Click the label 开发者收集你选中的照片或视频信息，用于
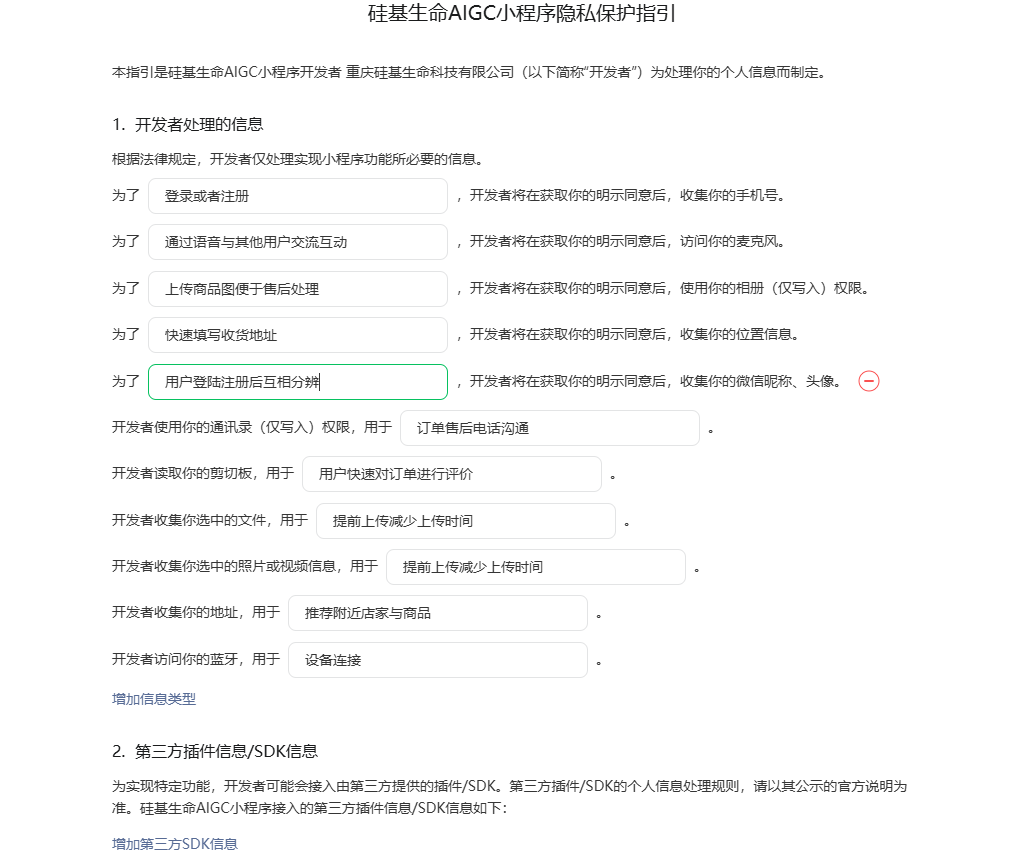The image size is (1016, 850). [x=245, y=567]
